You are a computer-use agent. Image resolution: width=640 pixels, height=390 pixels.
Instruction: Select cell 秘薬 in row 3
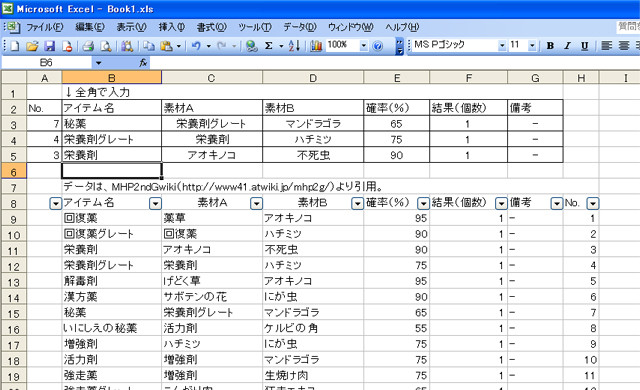click(111, 124)
